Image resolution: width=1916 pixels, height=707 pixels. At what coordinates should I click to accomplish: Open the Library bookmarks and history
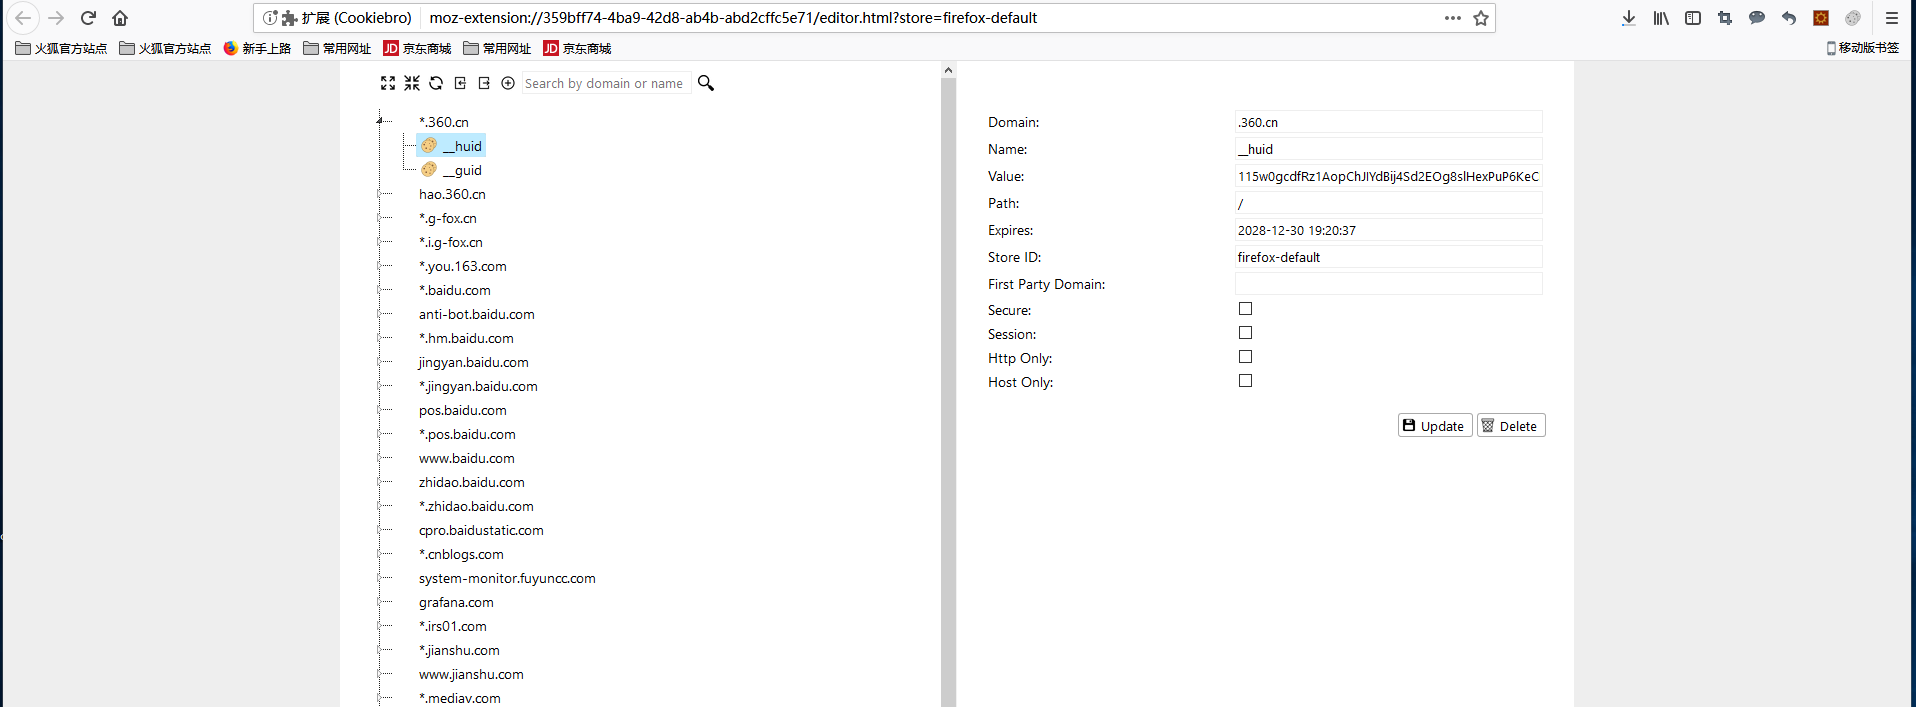(1661, 18)
